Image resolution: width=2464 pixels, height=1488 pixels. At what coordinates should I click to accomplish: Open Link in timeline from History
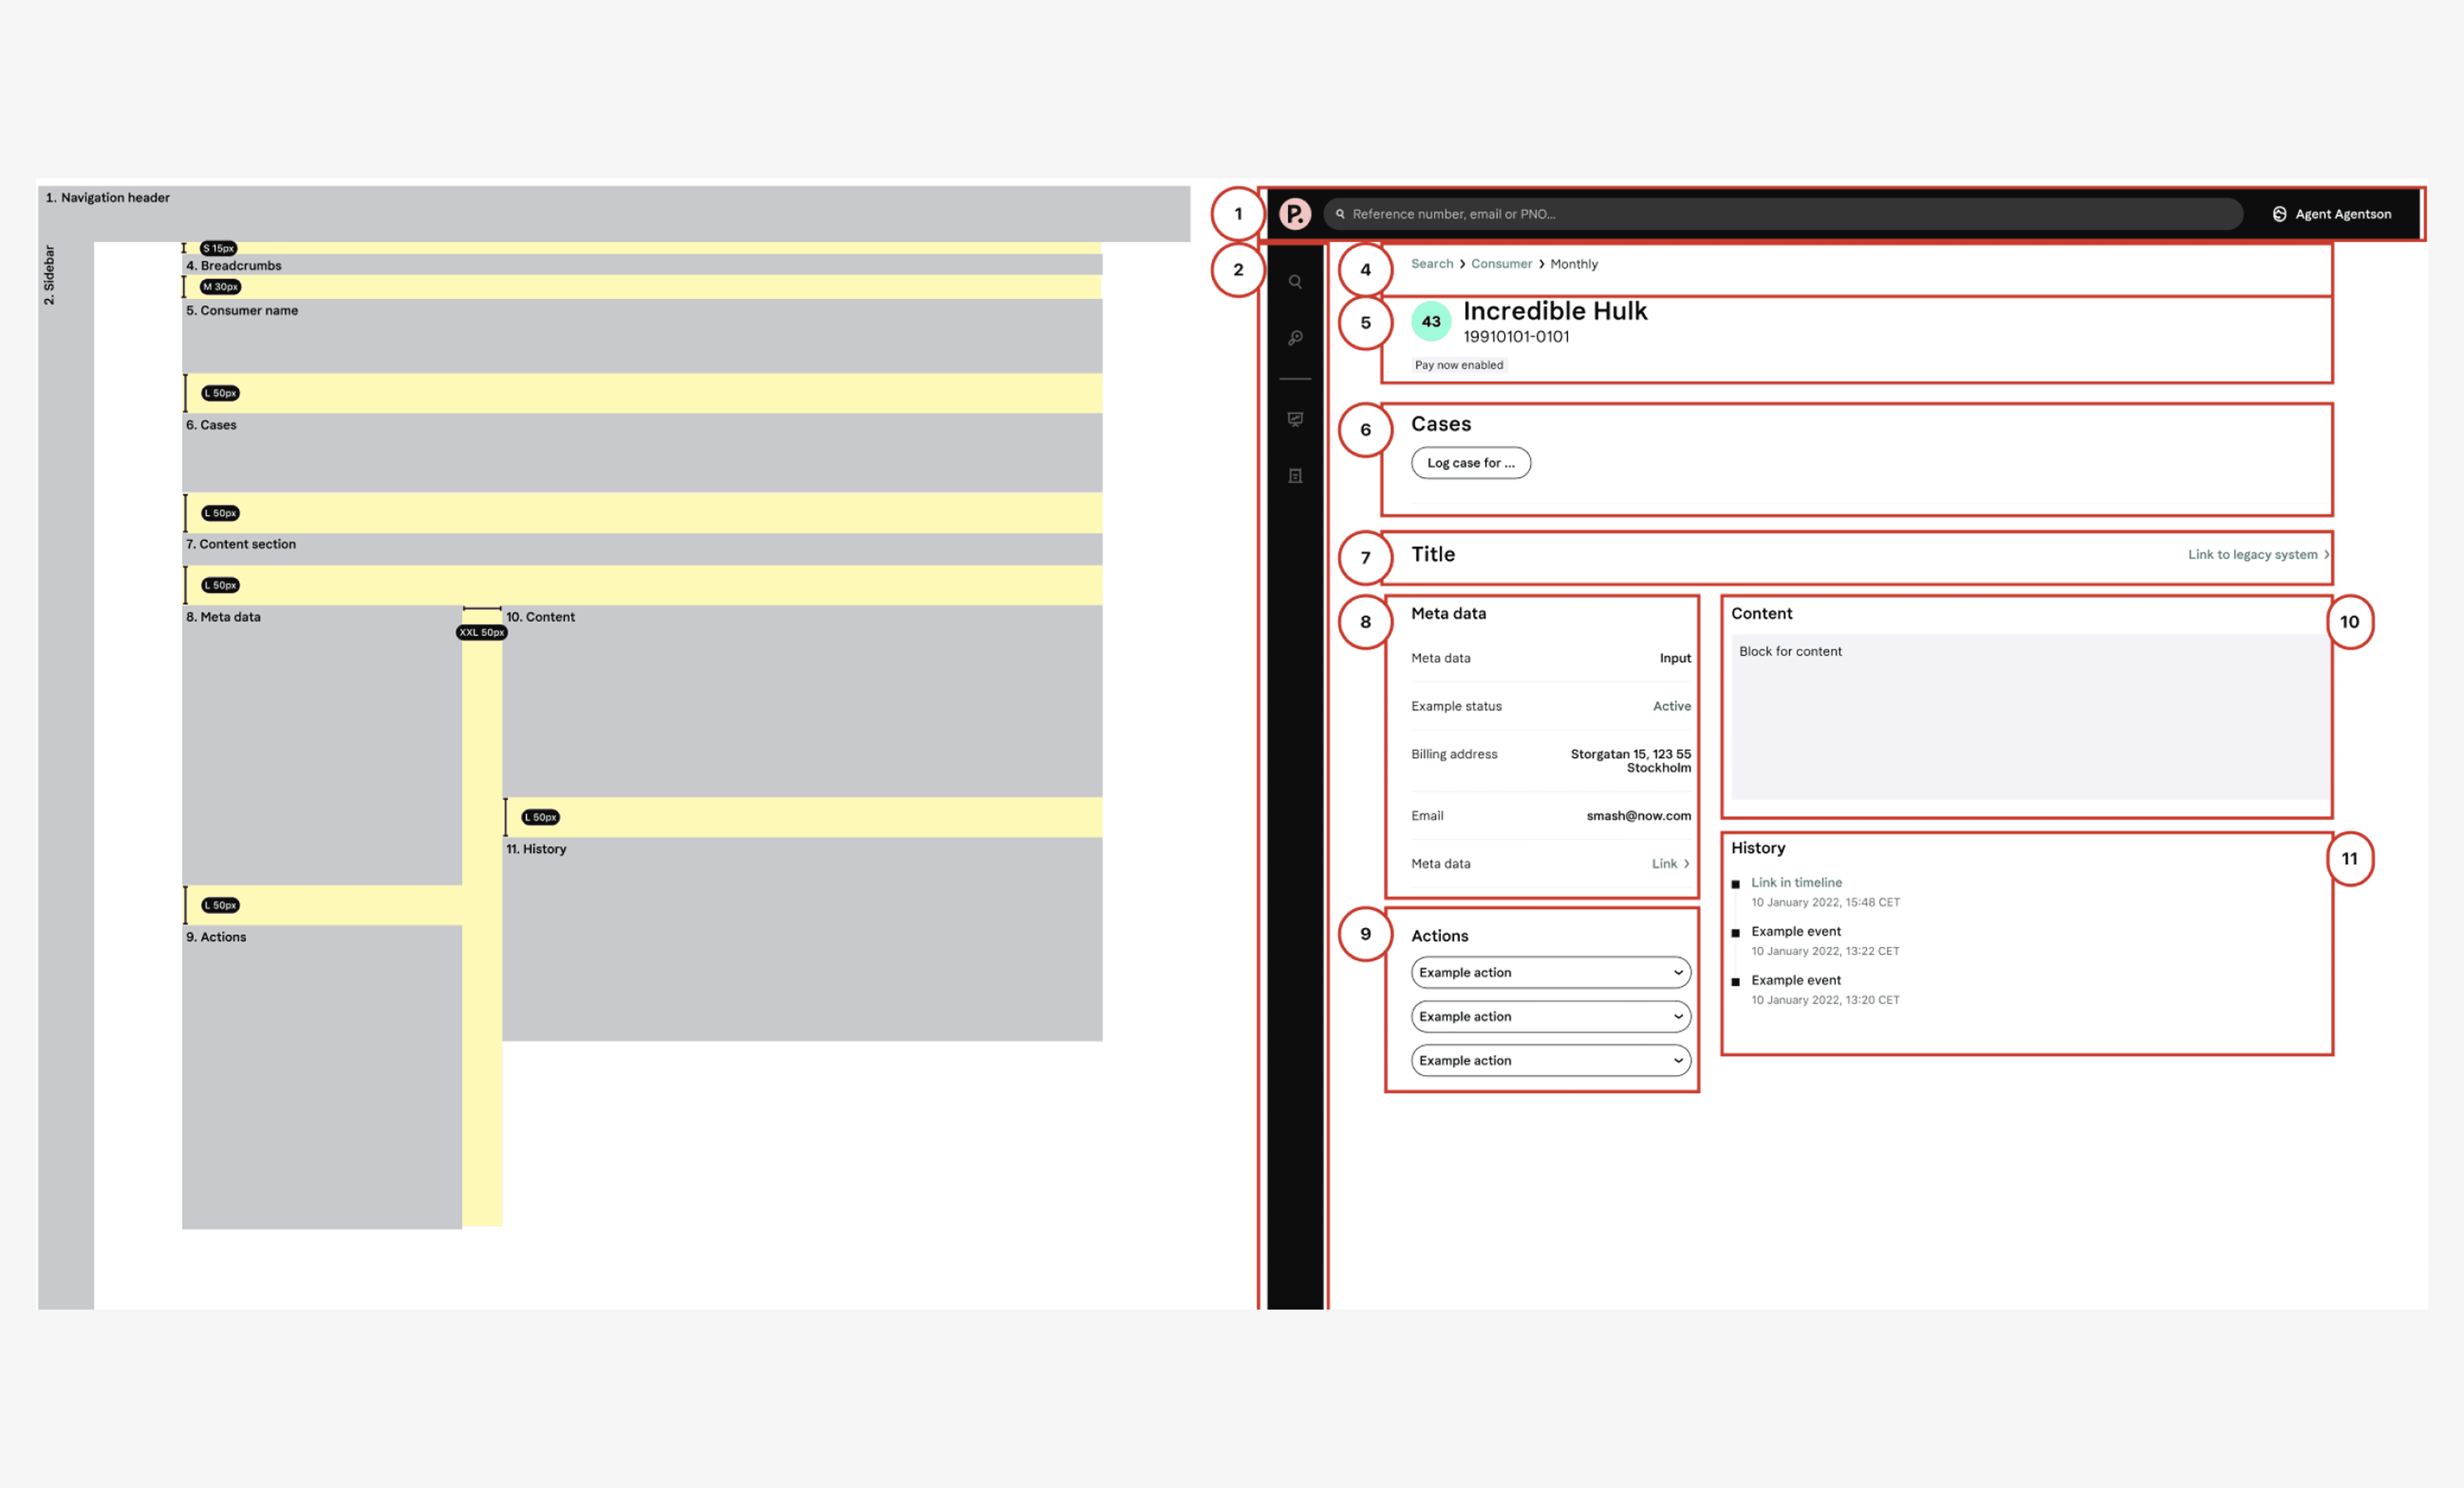1796,882
